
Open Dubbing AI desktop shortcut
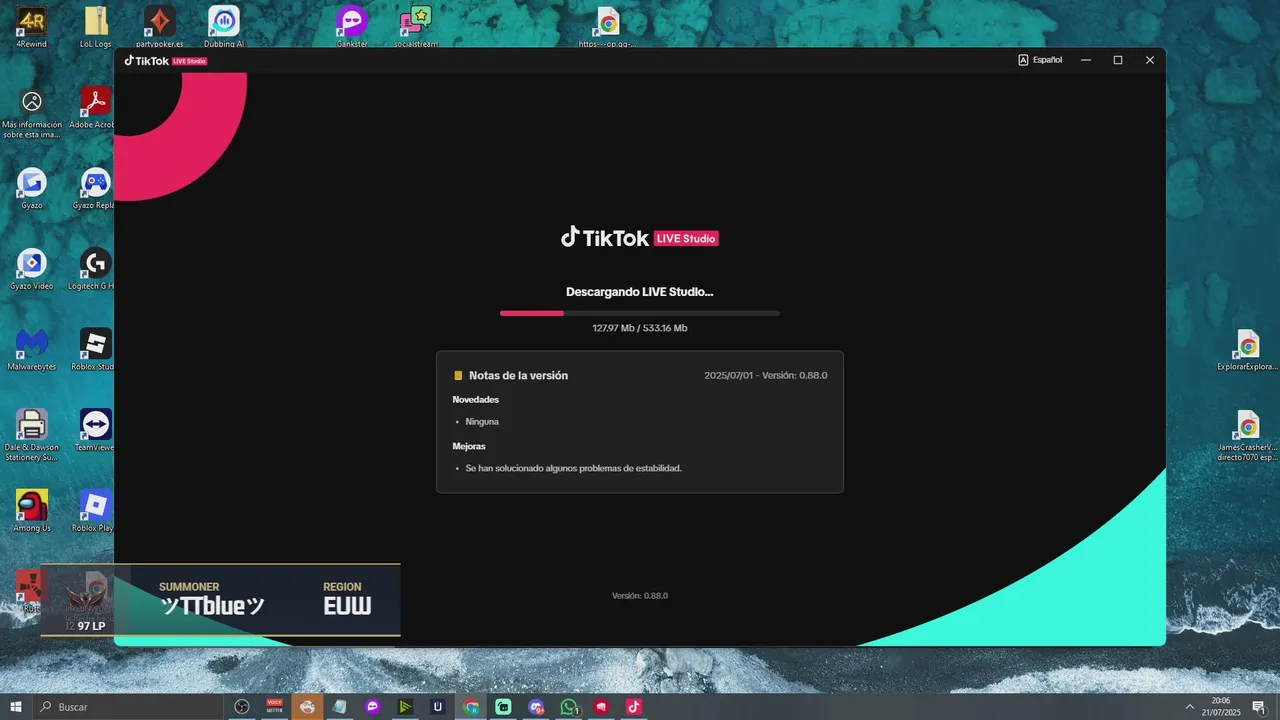[x=224, y=26]
